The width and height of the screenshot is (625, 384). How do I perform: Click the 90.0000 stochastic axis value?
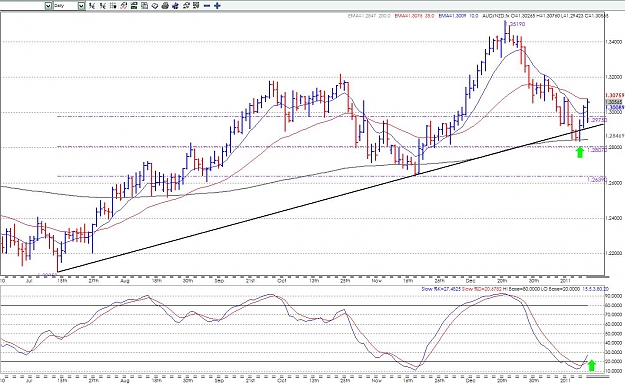coord(614,296)
